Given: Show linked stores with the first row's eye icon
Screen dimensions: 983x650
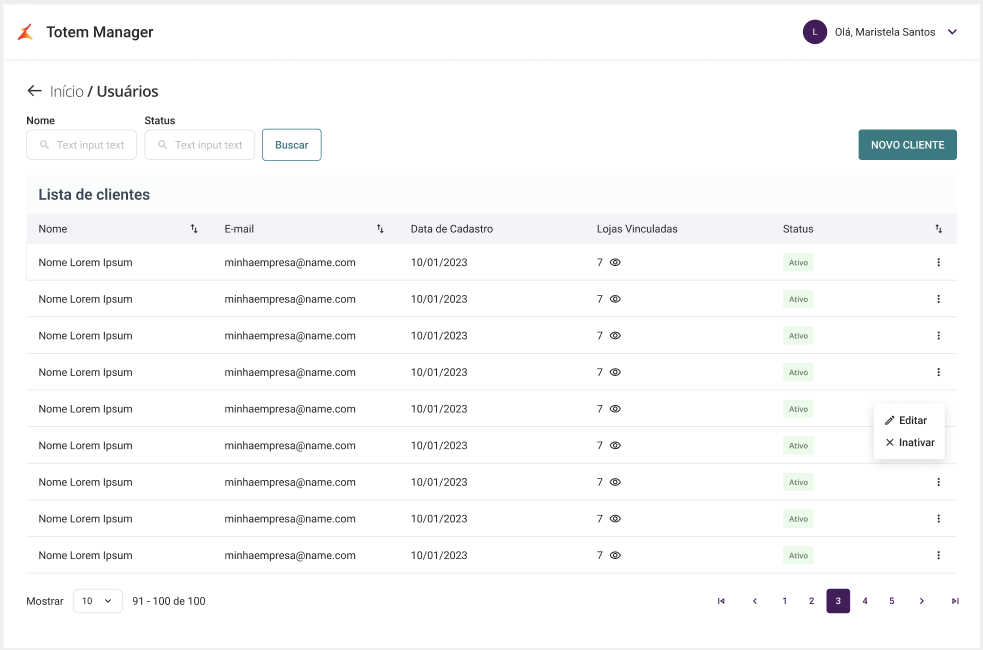Looking at the screenshot, I should click(x=615, y=262).
